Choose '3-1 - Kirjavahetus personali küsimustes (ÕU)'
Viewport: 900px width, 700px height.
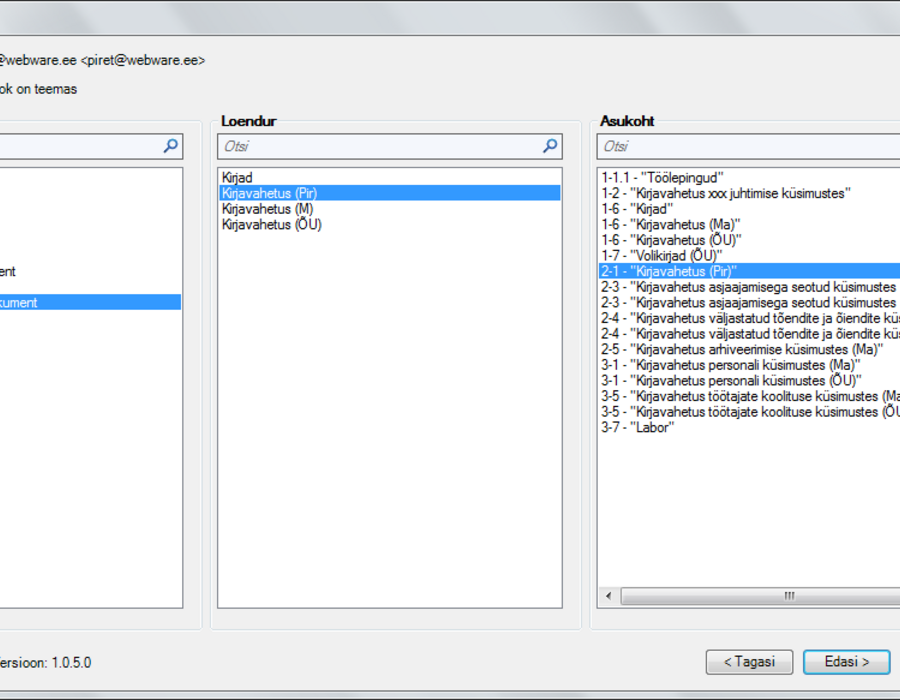point(750,380)
